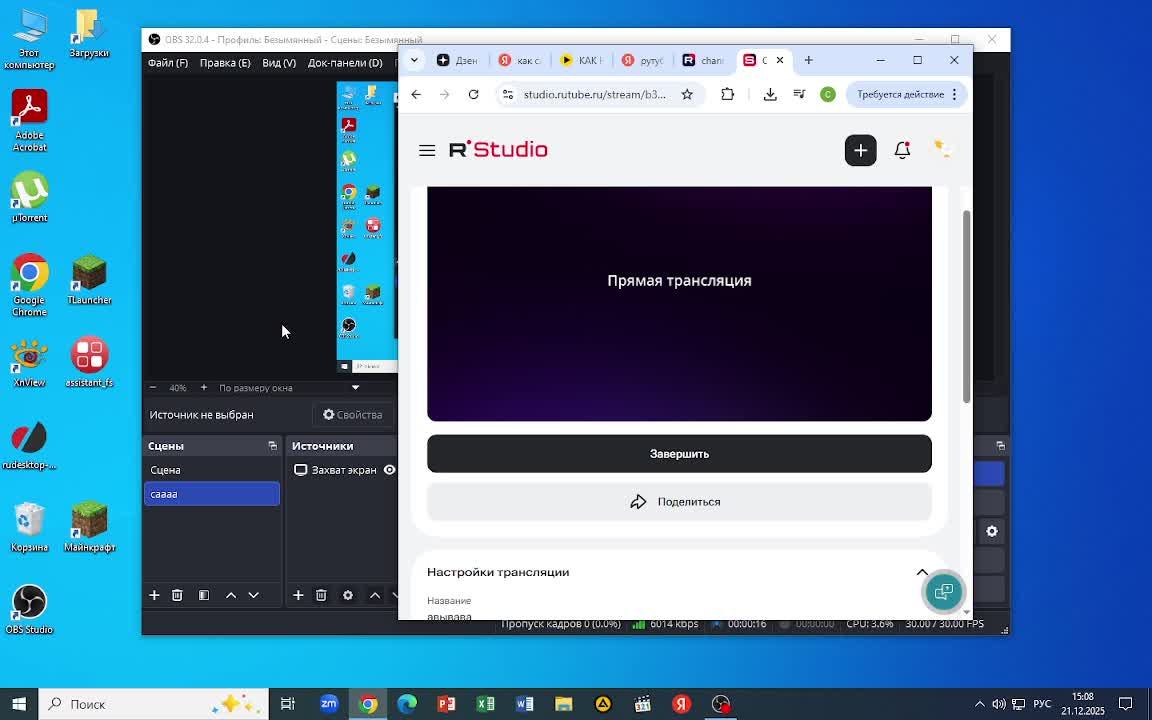Undock the Сцены panel
Screen dimensions: 1152x720
pyautogui.click(x=273, y=446)
